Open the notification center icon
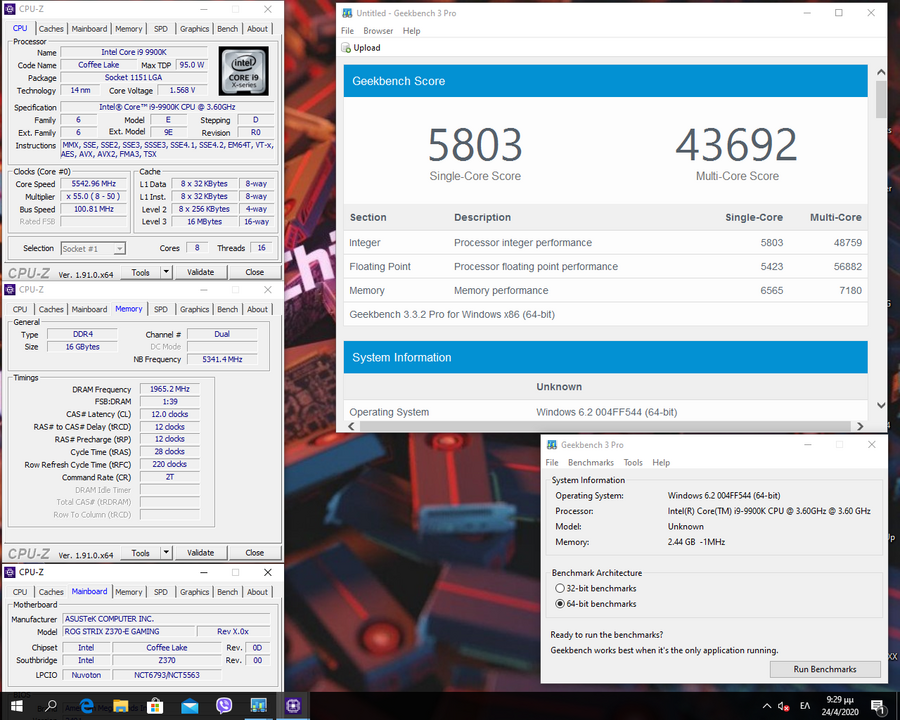Screen dimensions: 900x720 pos(878,706)
